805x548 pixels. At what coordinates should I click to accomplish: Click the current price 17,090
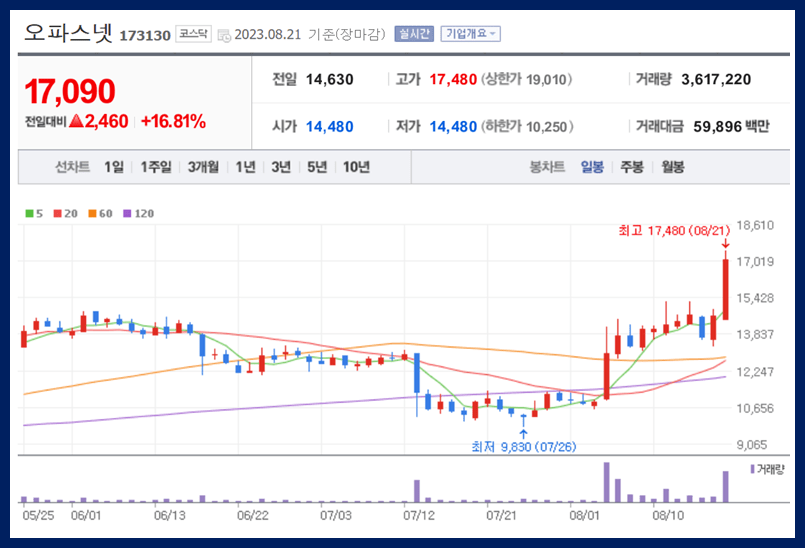70,91
